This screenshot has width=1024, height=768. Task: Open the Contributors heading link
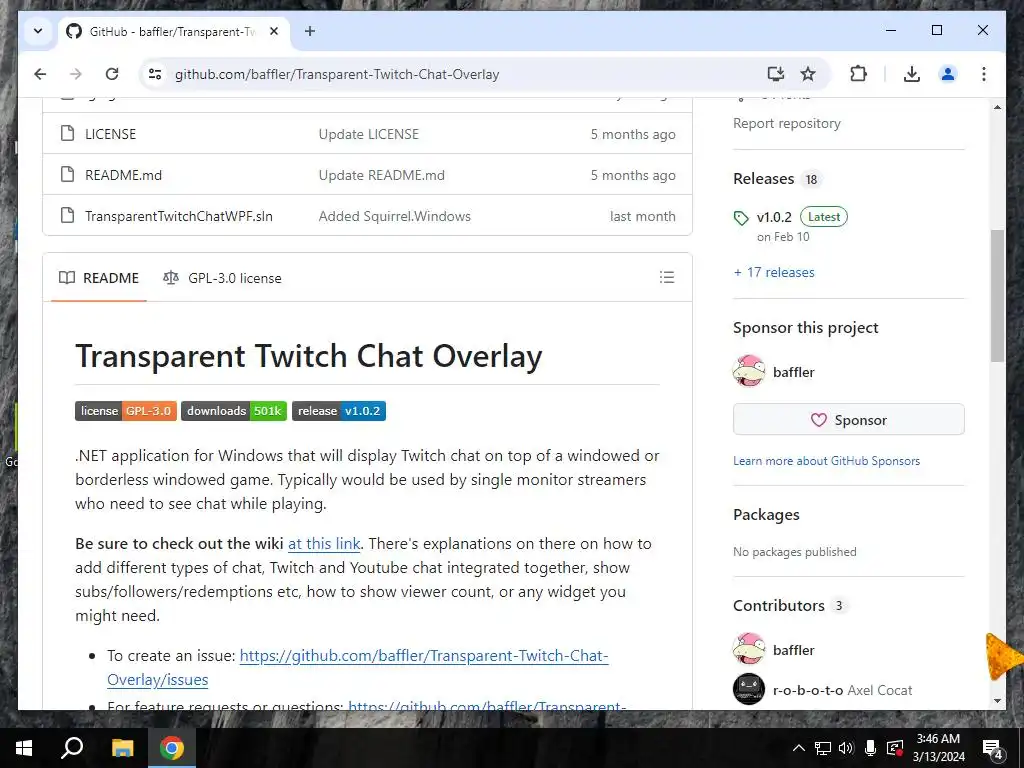click(778, 605)
